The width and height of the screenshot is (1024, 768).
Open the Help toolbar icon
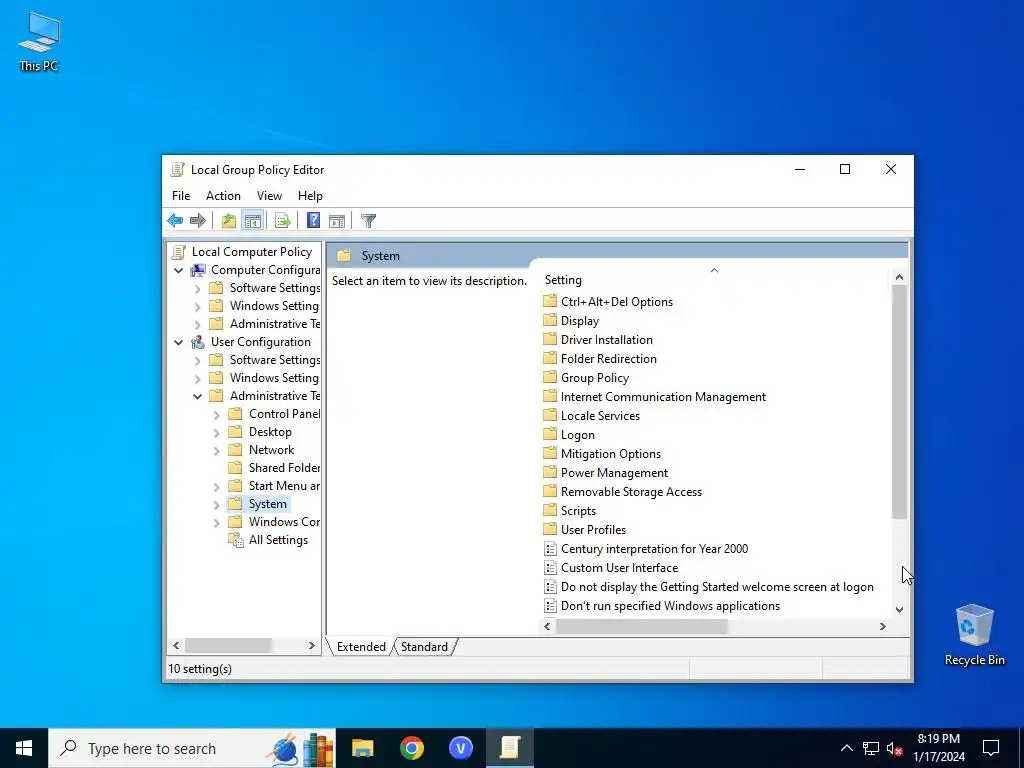[313, 221]
